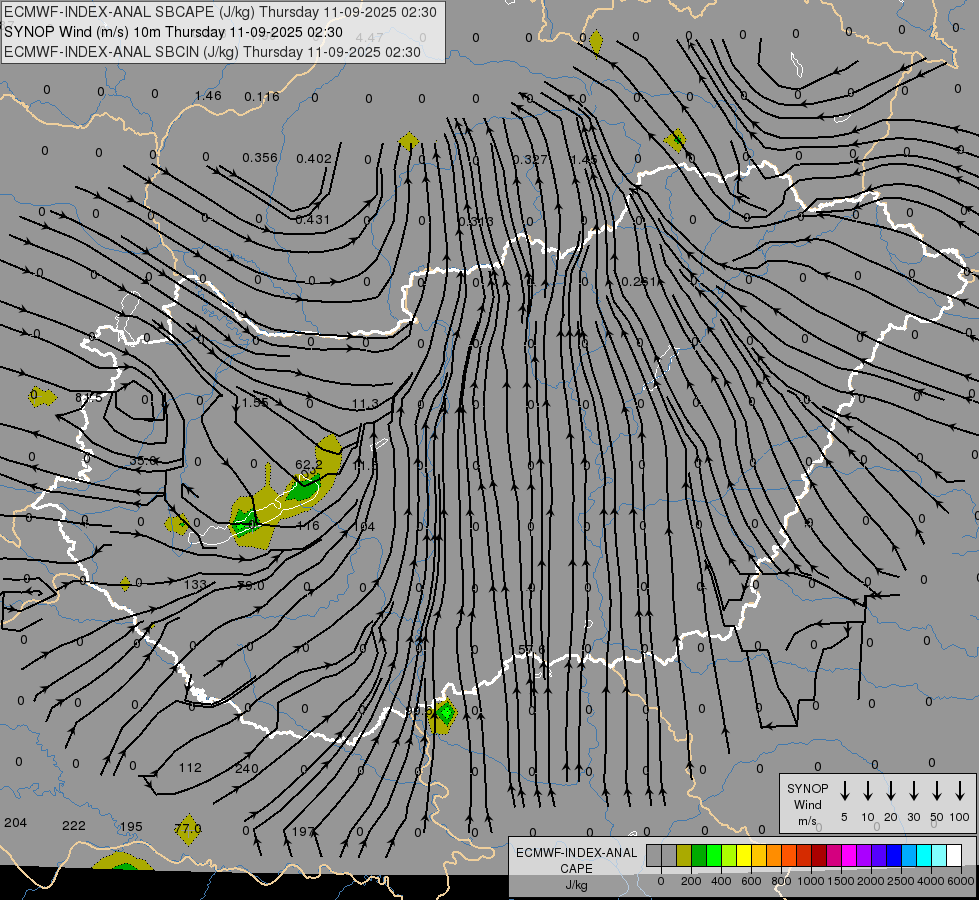Image resolution: width=979 pixels, height=900 pixels.
Task: Click the 195 value at lower left
Action: click(131, 827)
